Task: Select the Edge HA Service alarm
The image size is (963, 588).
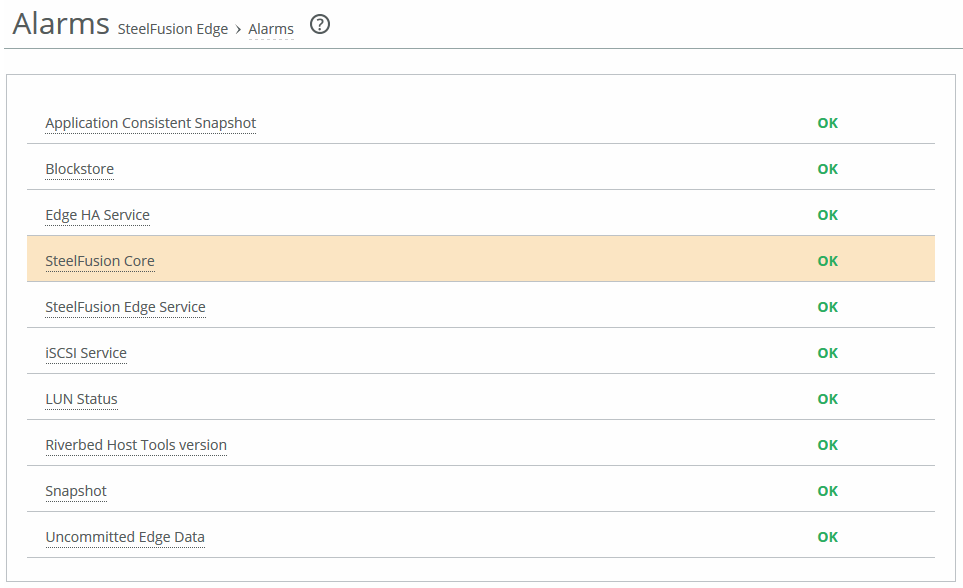Action: pyautogui.click(x=98, y=215)
